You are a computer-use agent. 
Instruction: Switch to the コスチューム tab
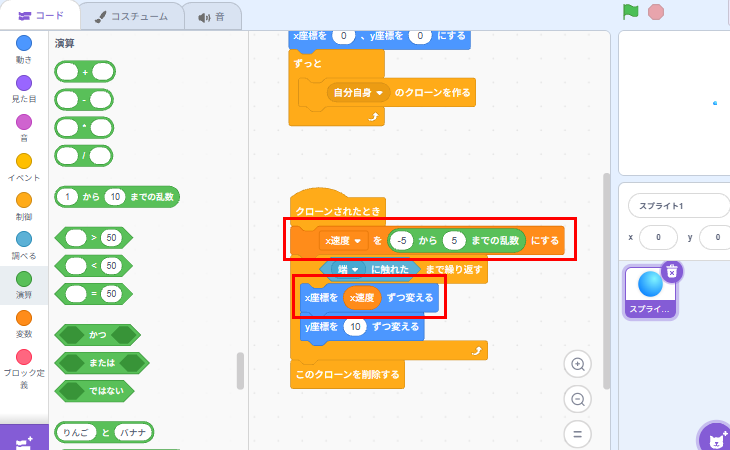click(131, 17)
